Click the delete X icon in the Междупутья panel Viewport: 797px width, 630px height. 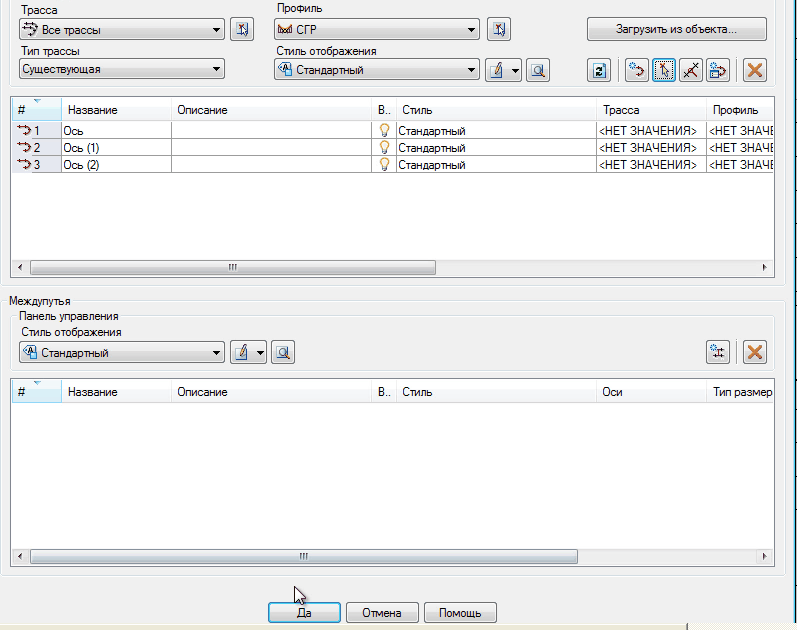point(755,352)
